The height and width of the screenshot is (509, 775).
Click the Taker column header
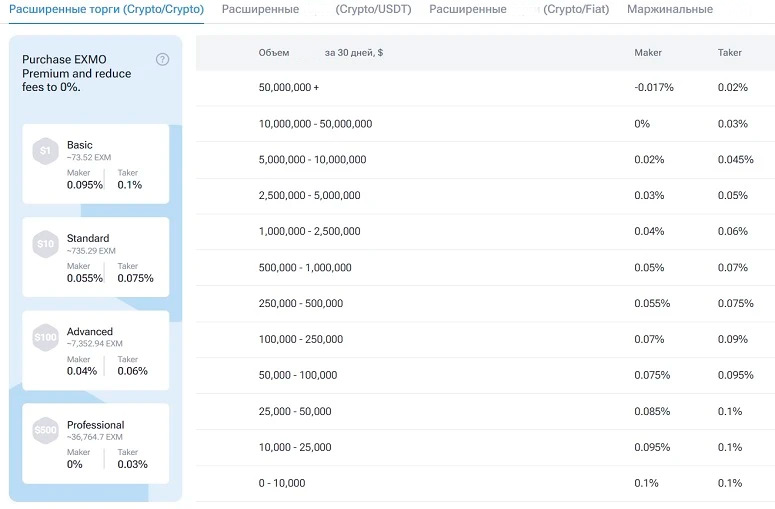[730, 53]
